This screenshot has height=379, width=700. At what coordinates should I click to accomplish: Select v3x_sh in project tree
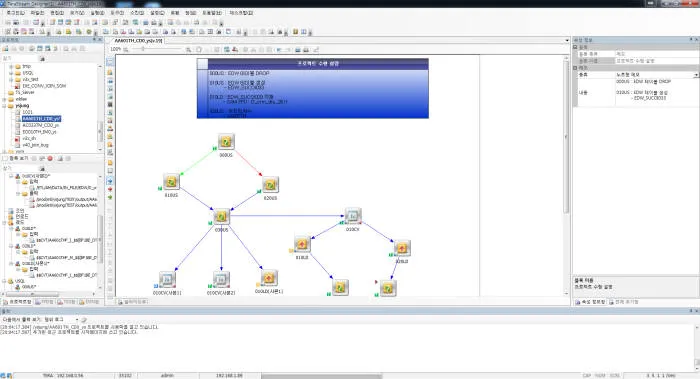(29, 138)
